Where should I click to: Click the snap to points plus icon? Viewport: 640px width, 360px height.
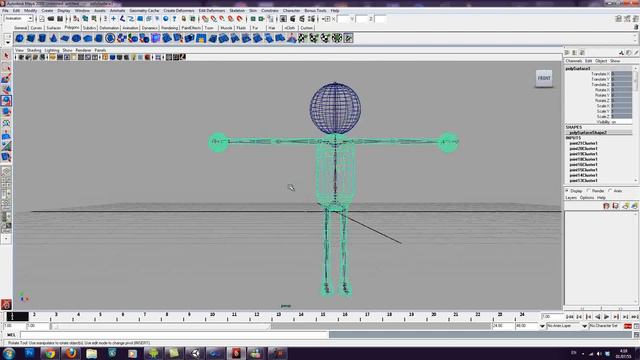[113, 19]
